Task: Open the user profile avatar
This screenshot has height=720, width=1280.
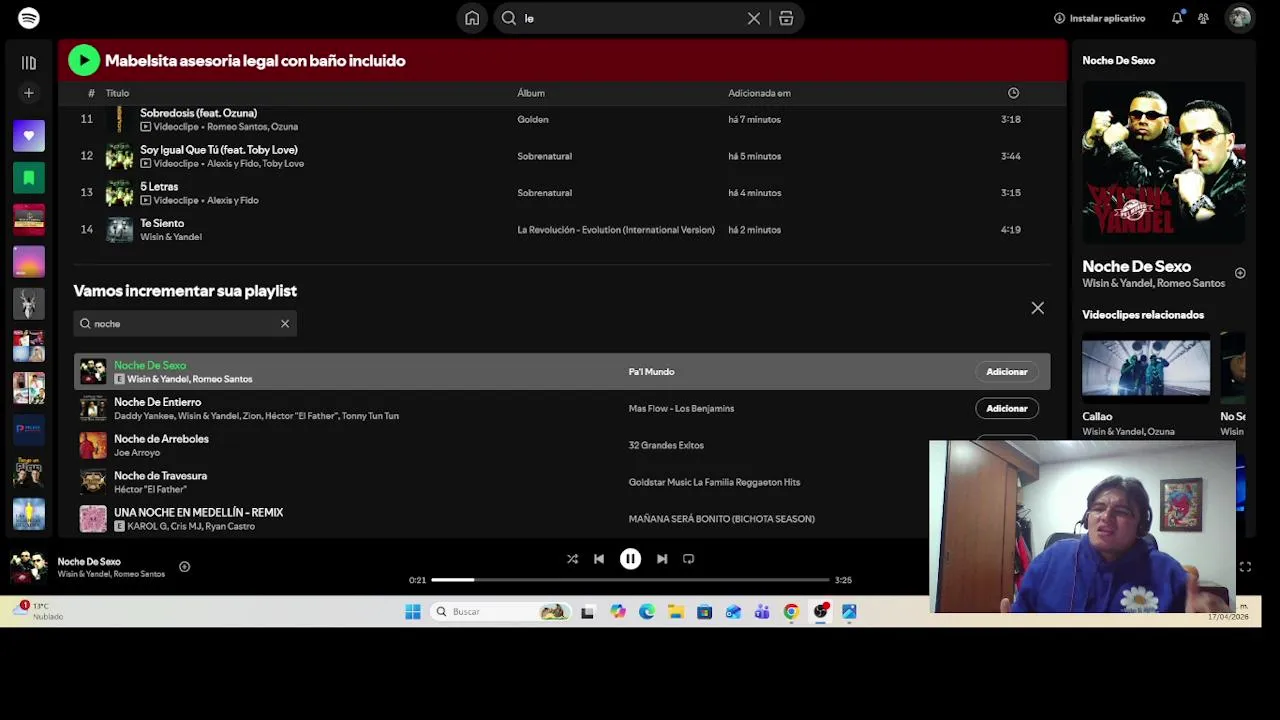Action: (x=1240, y=18)
